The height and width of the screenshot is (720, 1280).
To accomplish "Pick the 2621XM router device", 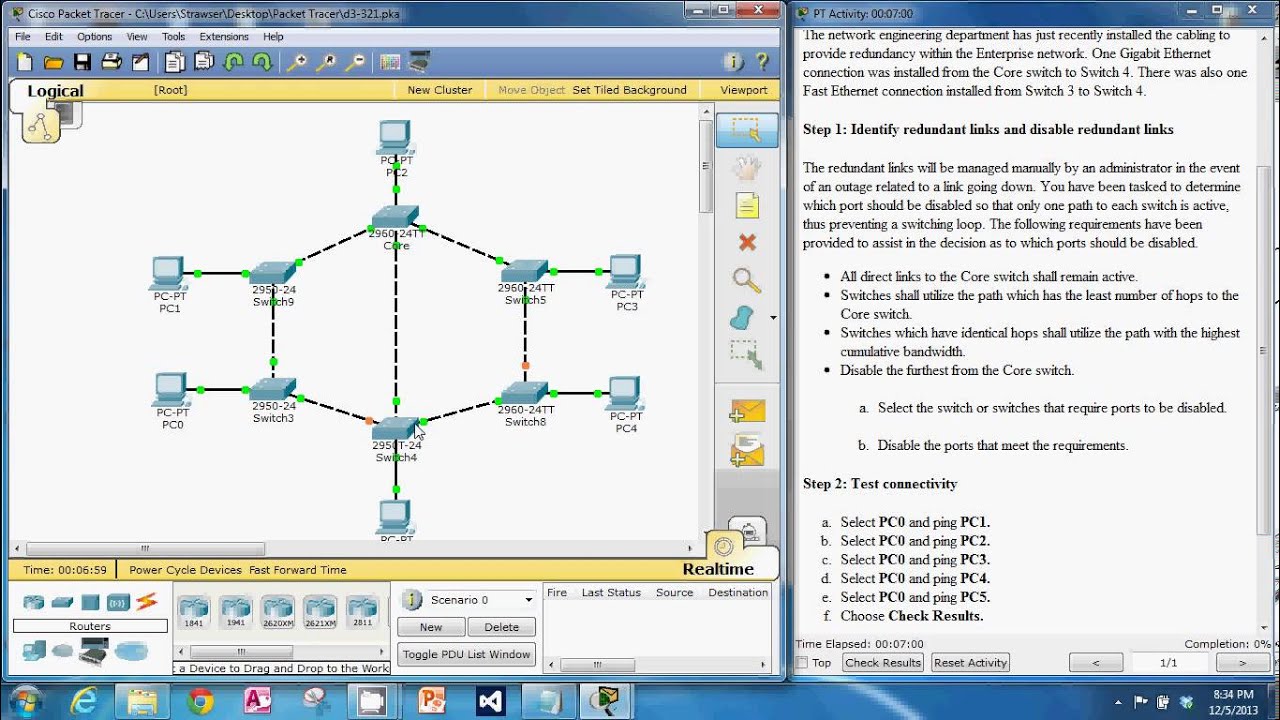I will (319, 611).
